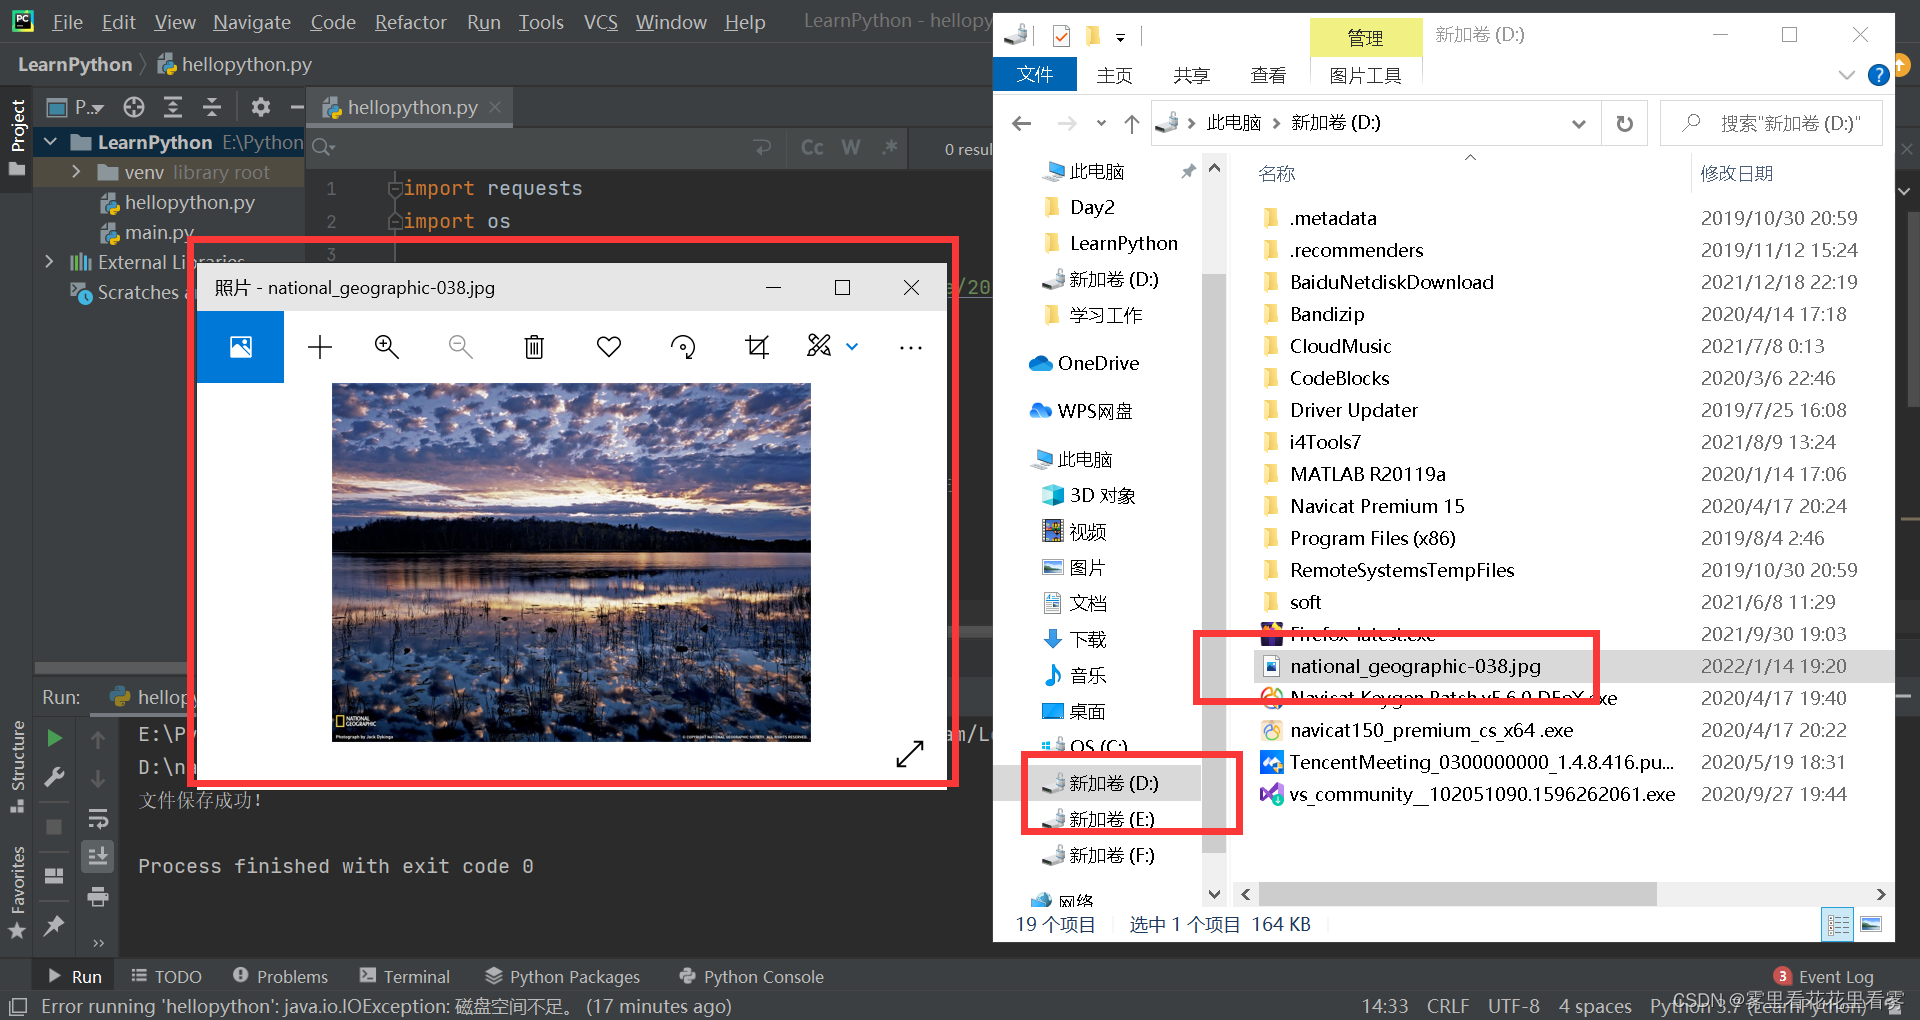Expand the venv library root folder
Image resolution: width=1920 pixels, height=1020 pixels.
click(x=76, y=172)
